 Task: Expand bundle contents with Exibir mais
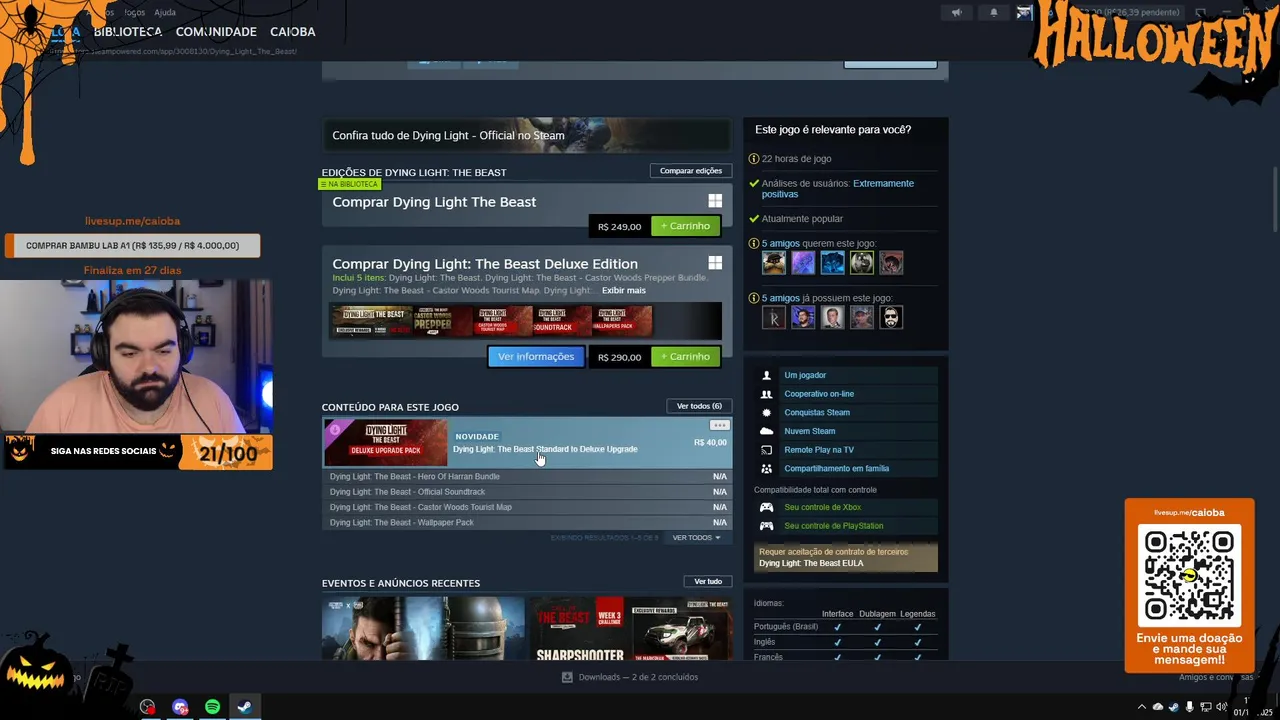point(624,291)
